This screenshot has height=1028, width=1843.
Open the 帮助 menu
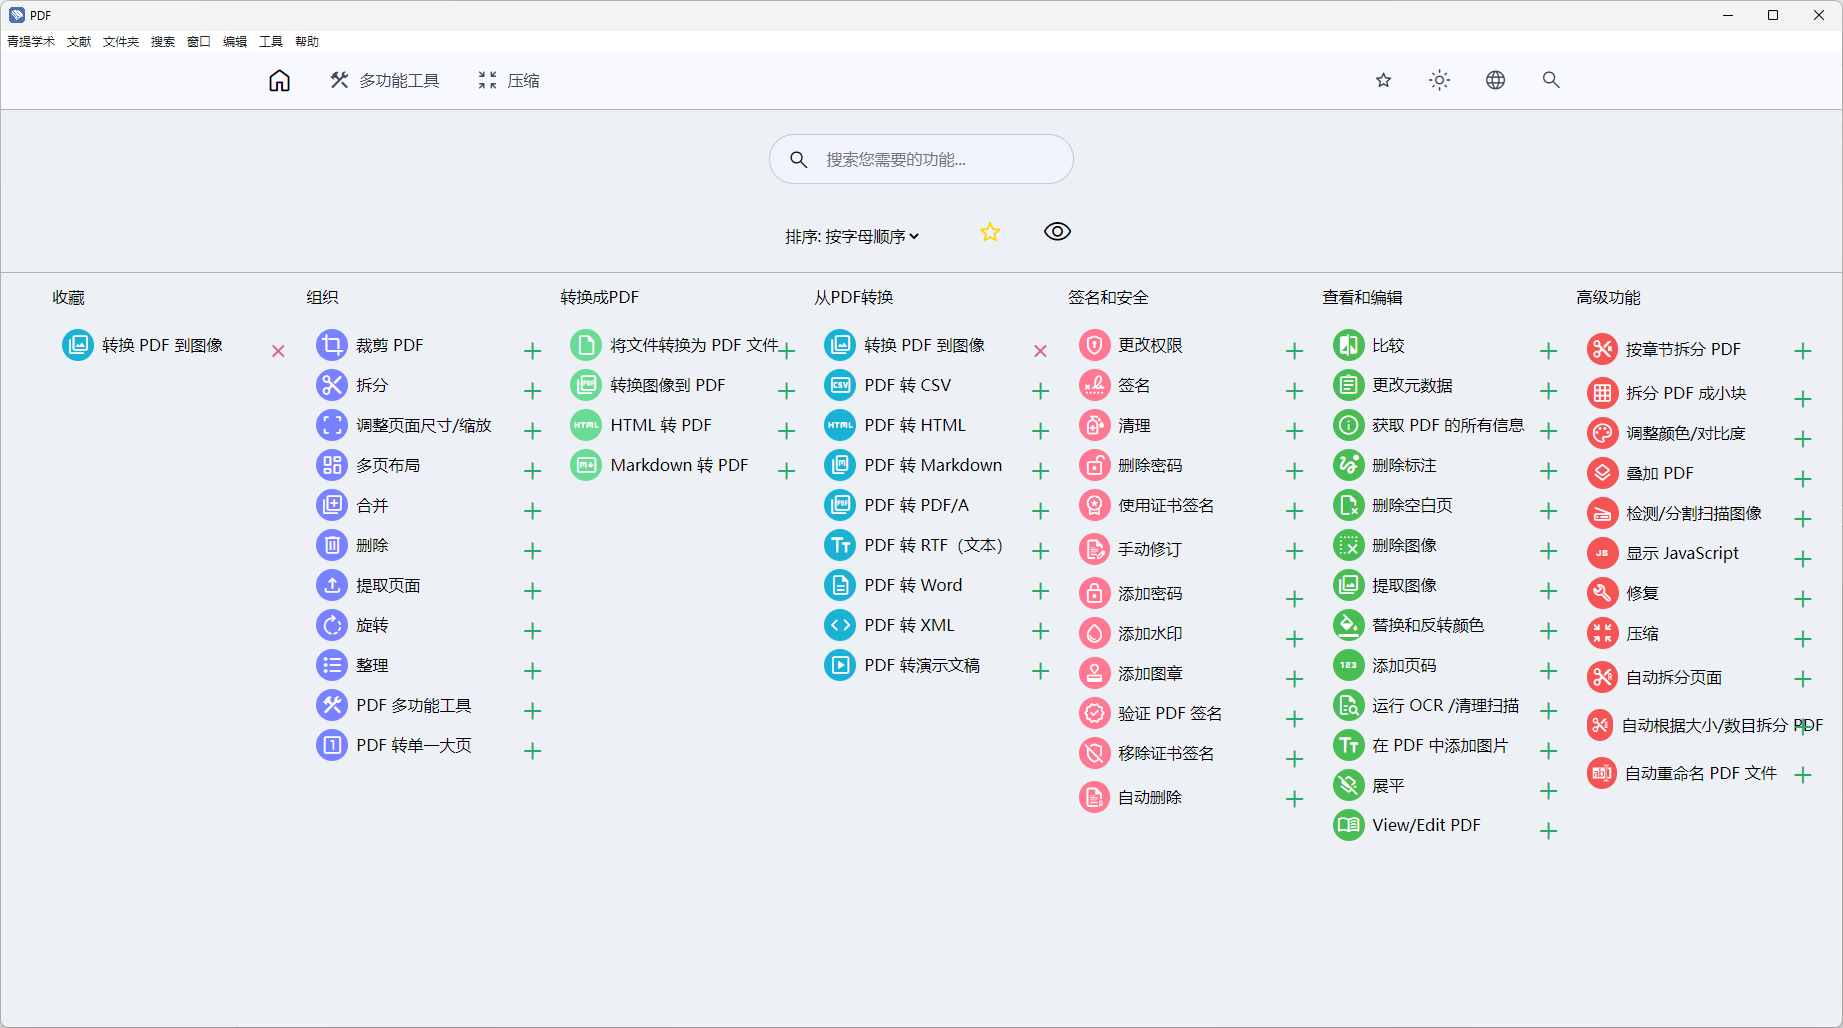pos(307,42)
